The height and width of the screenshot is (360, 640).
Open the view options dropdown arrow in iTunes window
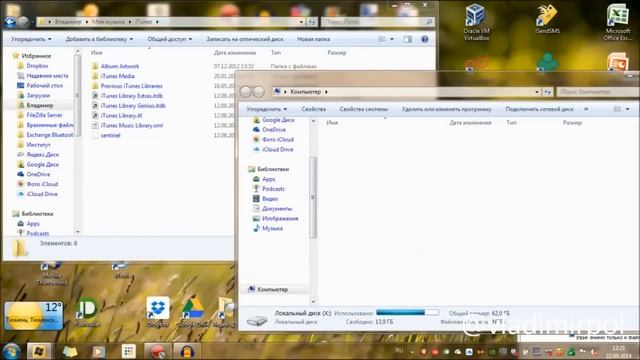392,39
